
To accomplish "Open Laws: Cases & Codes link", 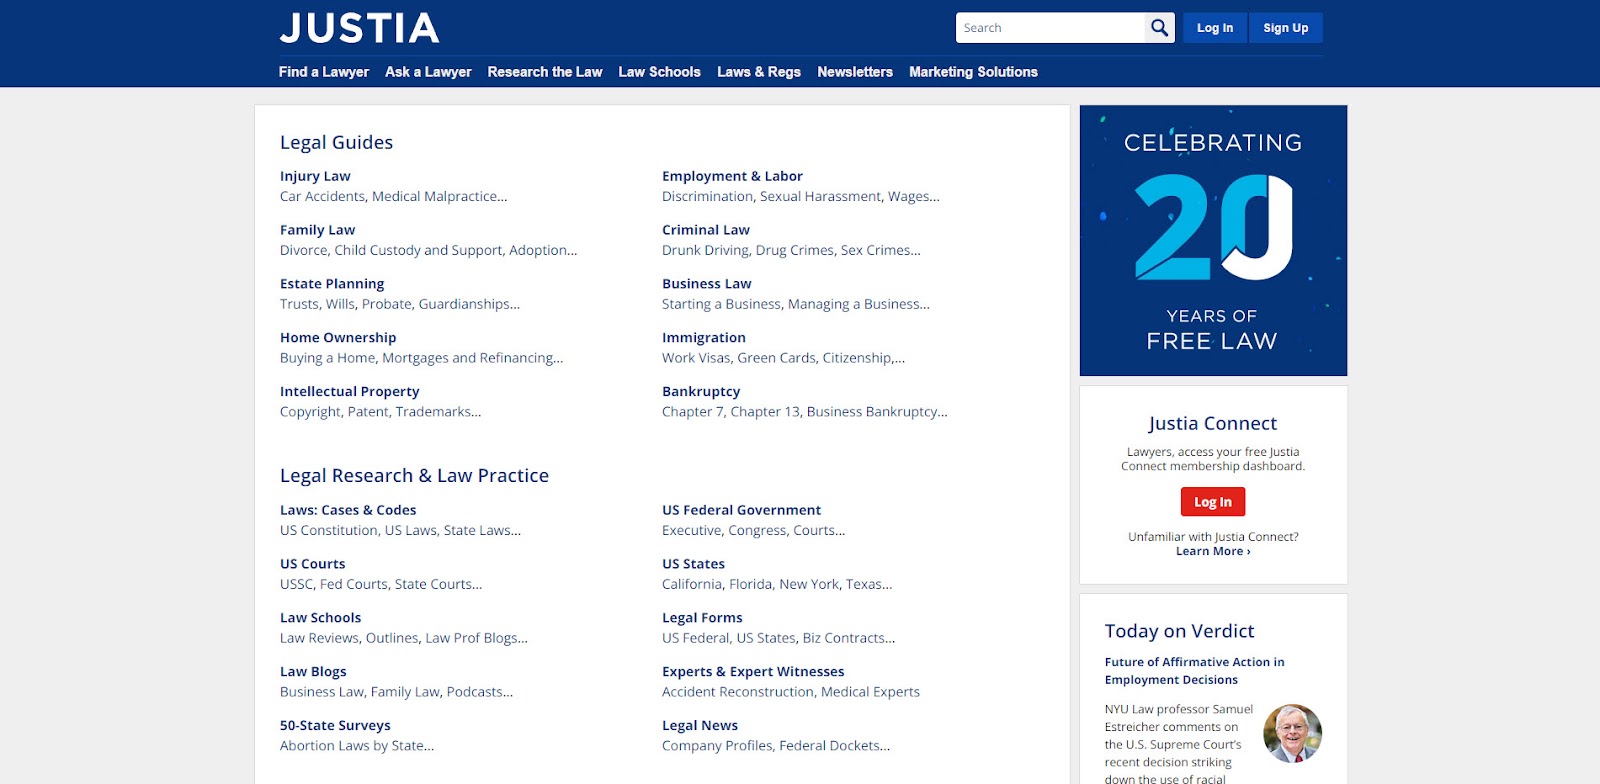I will point(348,510).
